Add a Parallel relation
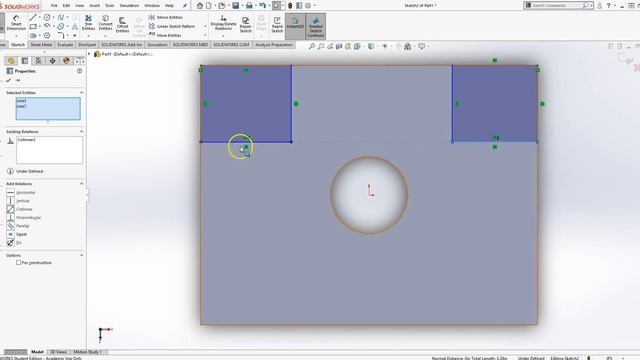 18,226
